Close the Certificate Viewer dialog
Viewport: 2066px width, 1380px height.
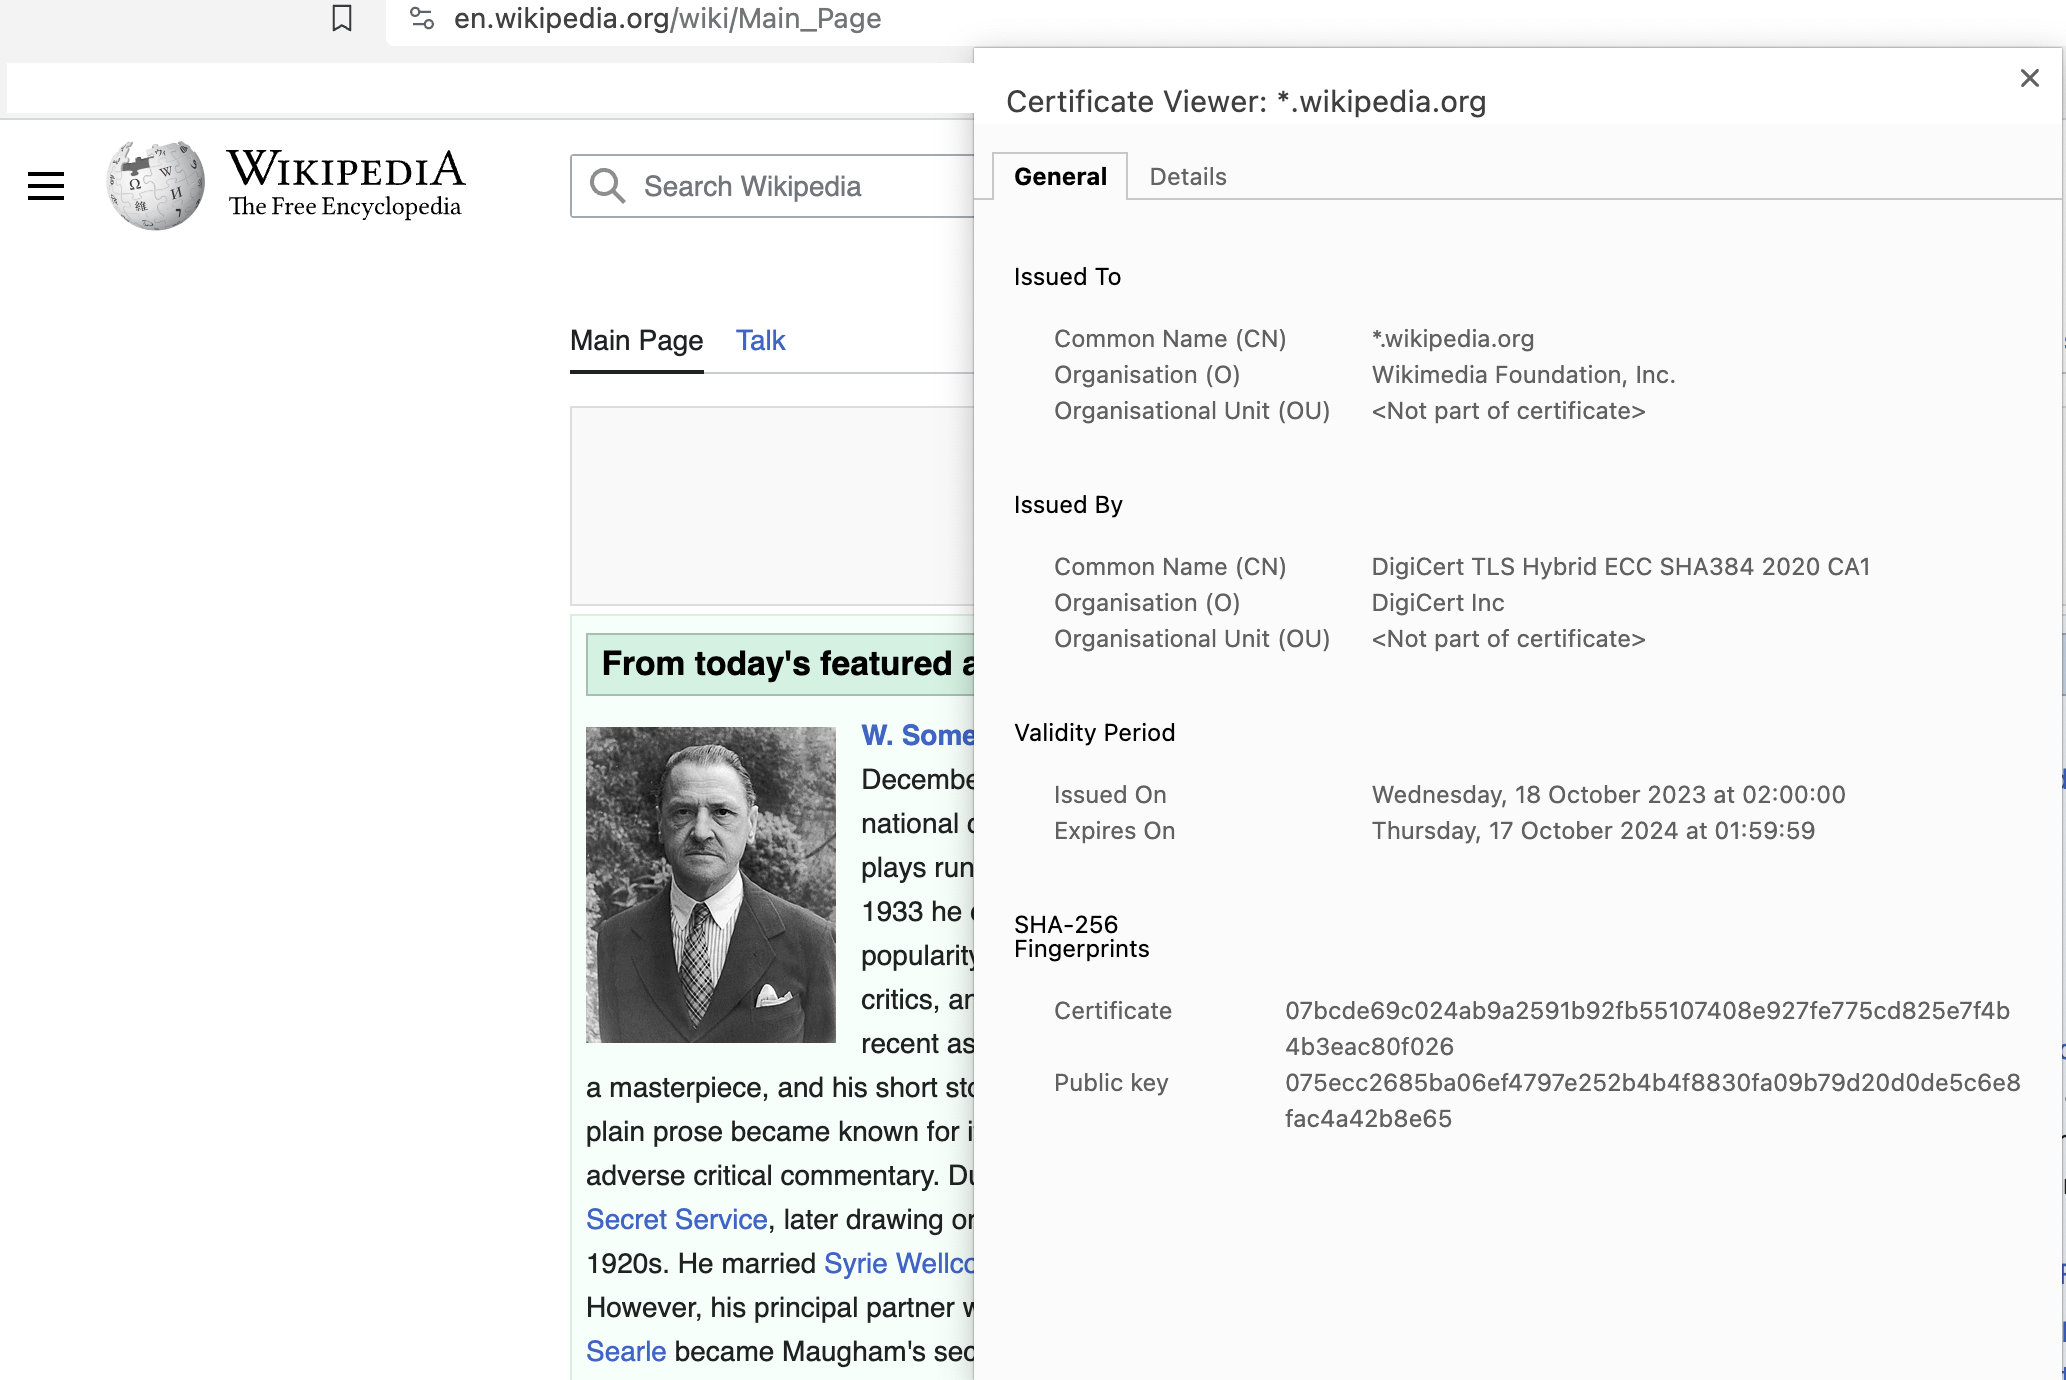2029,78
